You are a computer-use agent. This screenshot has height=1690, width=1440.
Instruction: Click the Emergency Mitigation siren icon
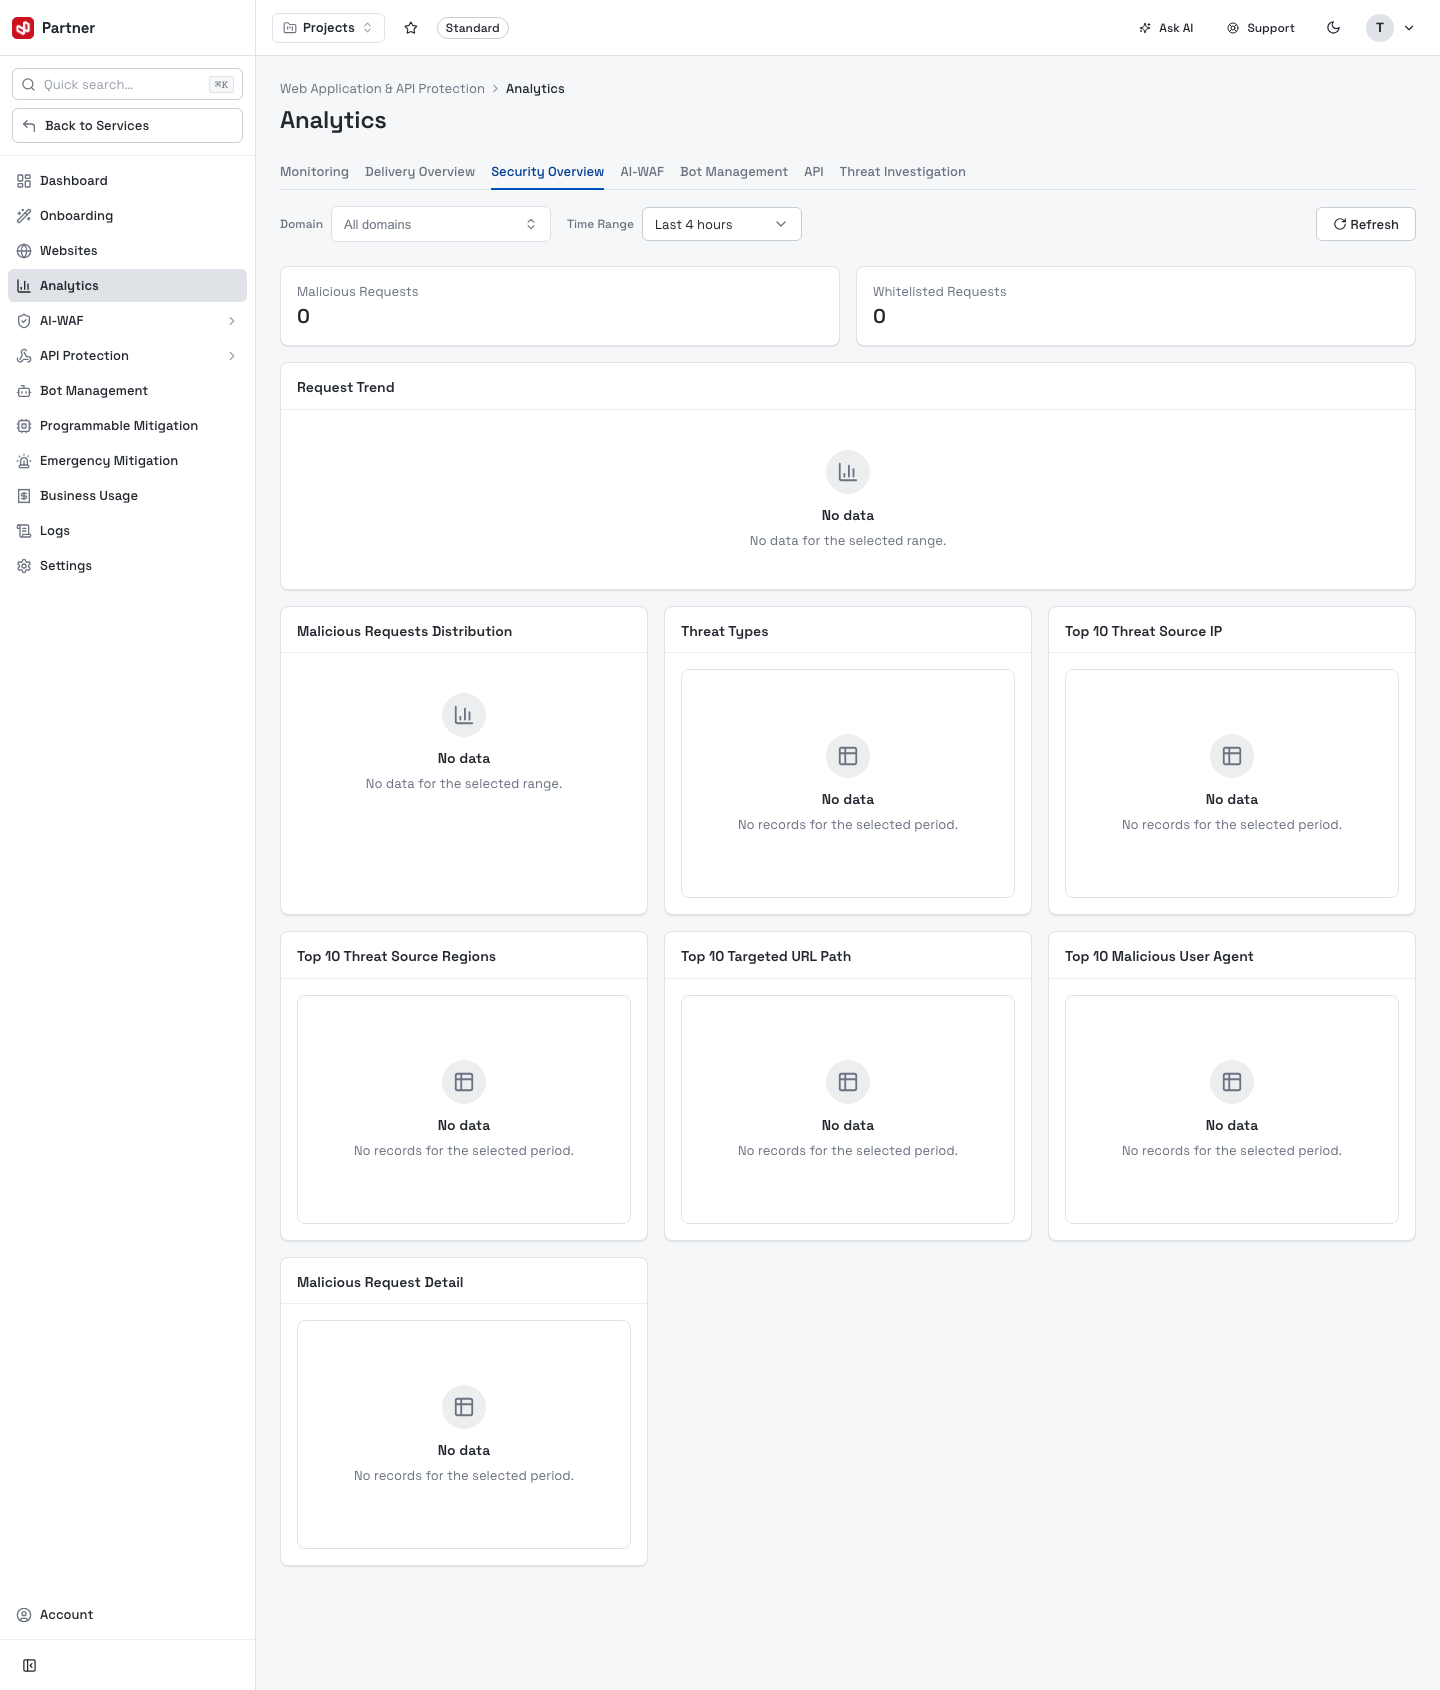[24, 461]
